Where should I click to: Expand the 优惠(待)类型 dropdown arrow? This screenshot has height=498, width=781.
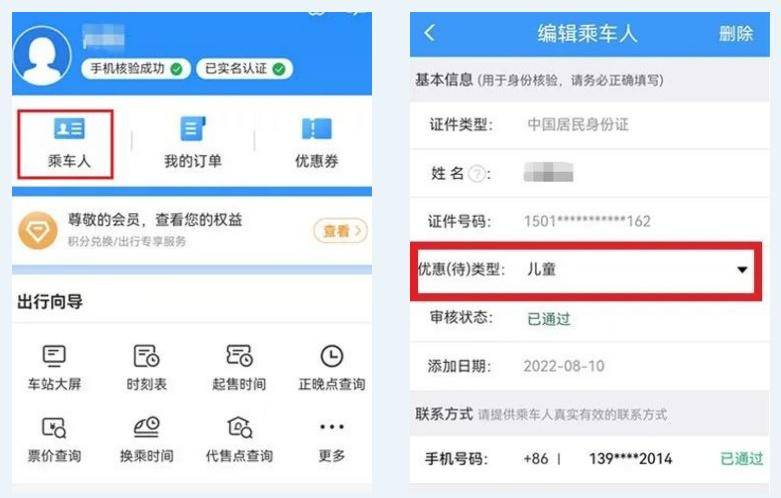pyautogui.click(x=742, y=269)
